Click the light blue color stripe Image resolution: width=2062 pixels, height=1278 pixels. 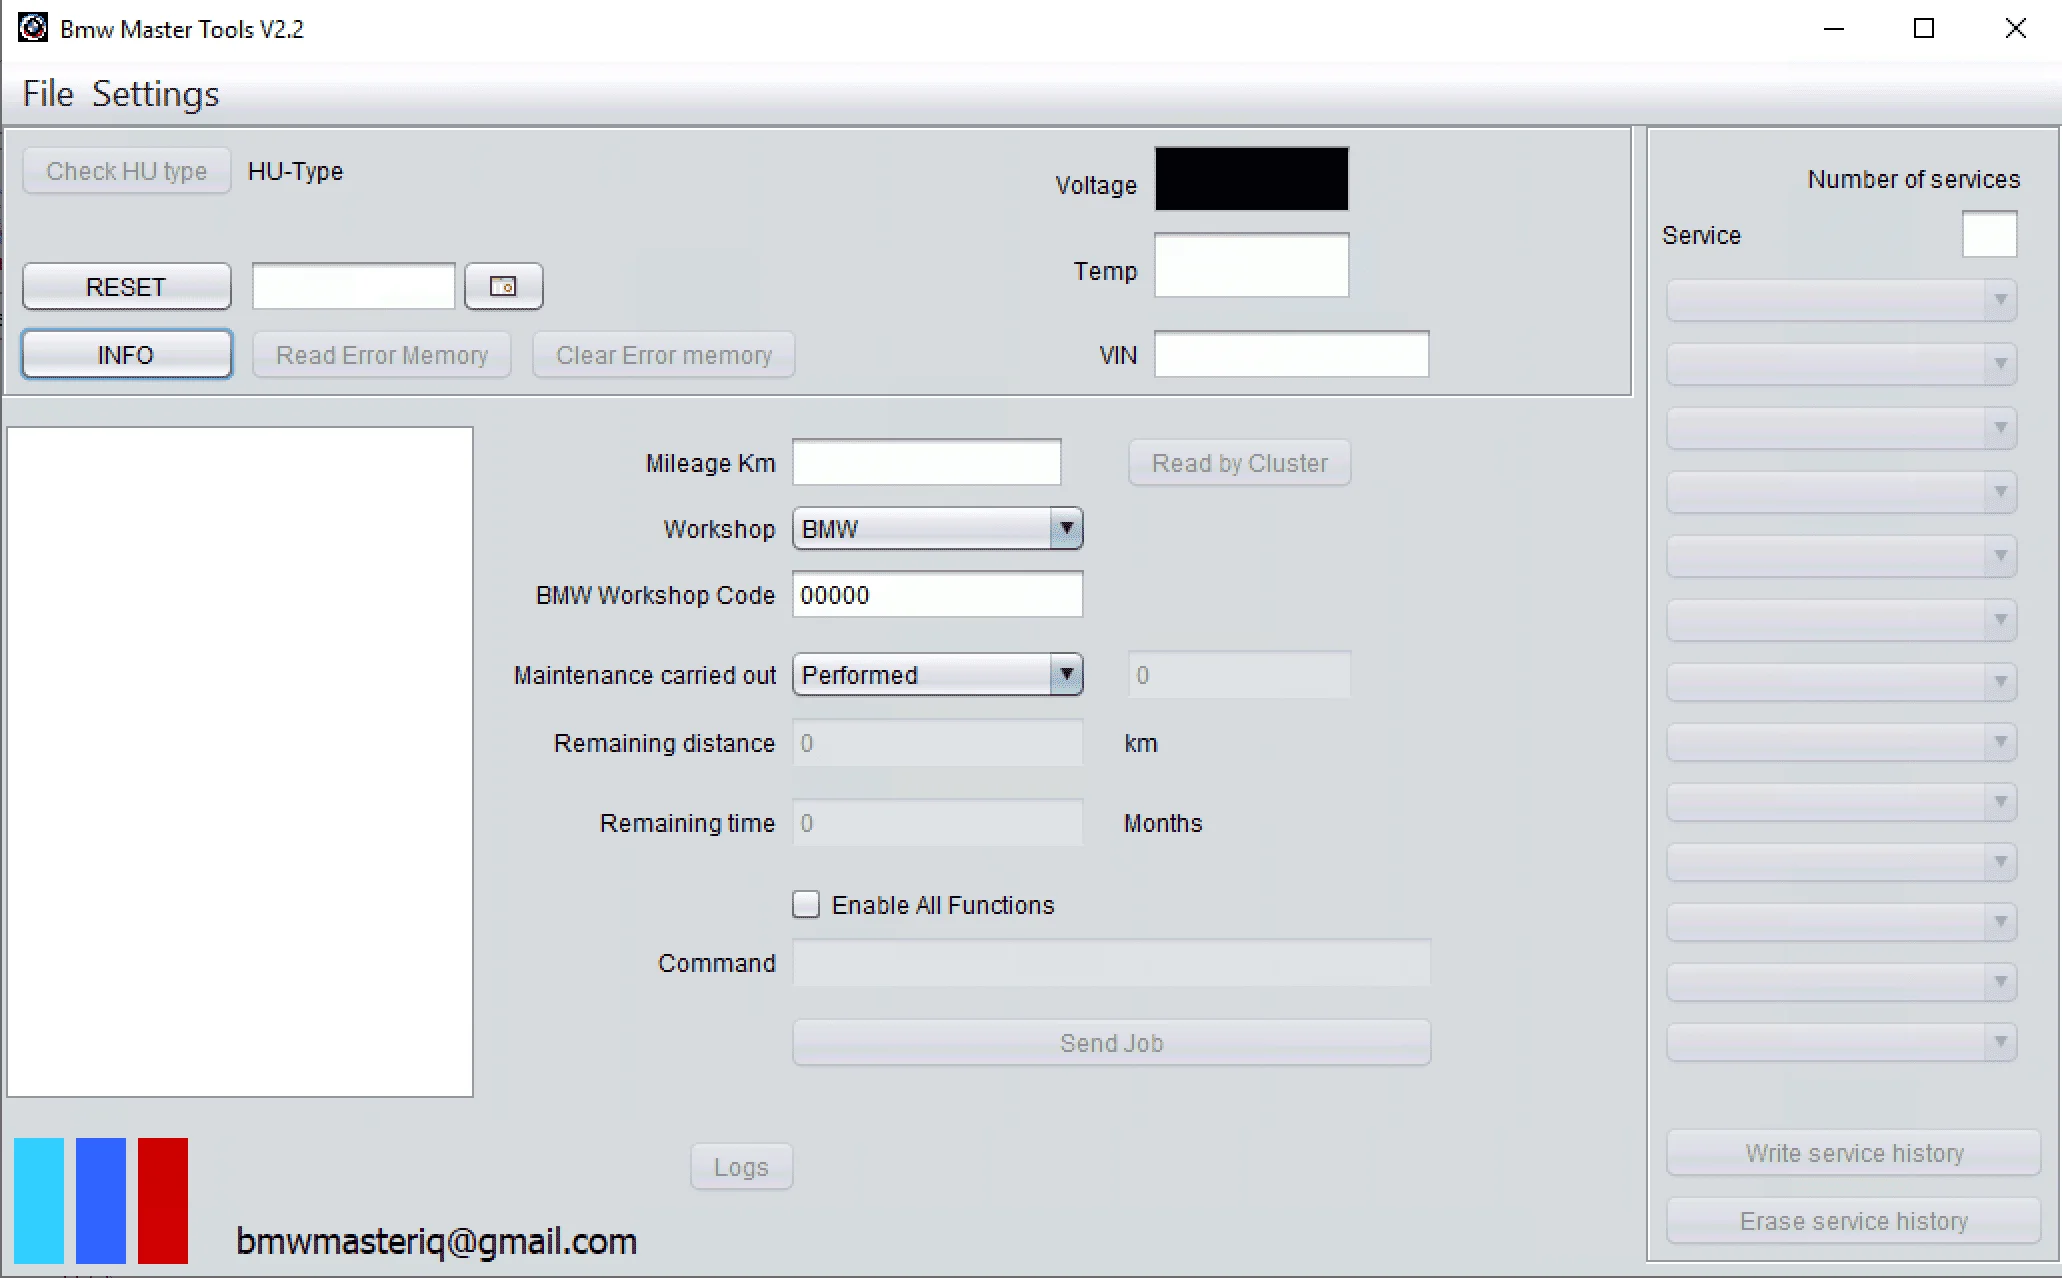tap(39, 1200)
